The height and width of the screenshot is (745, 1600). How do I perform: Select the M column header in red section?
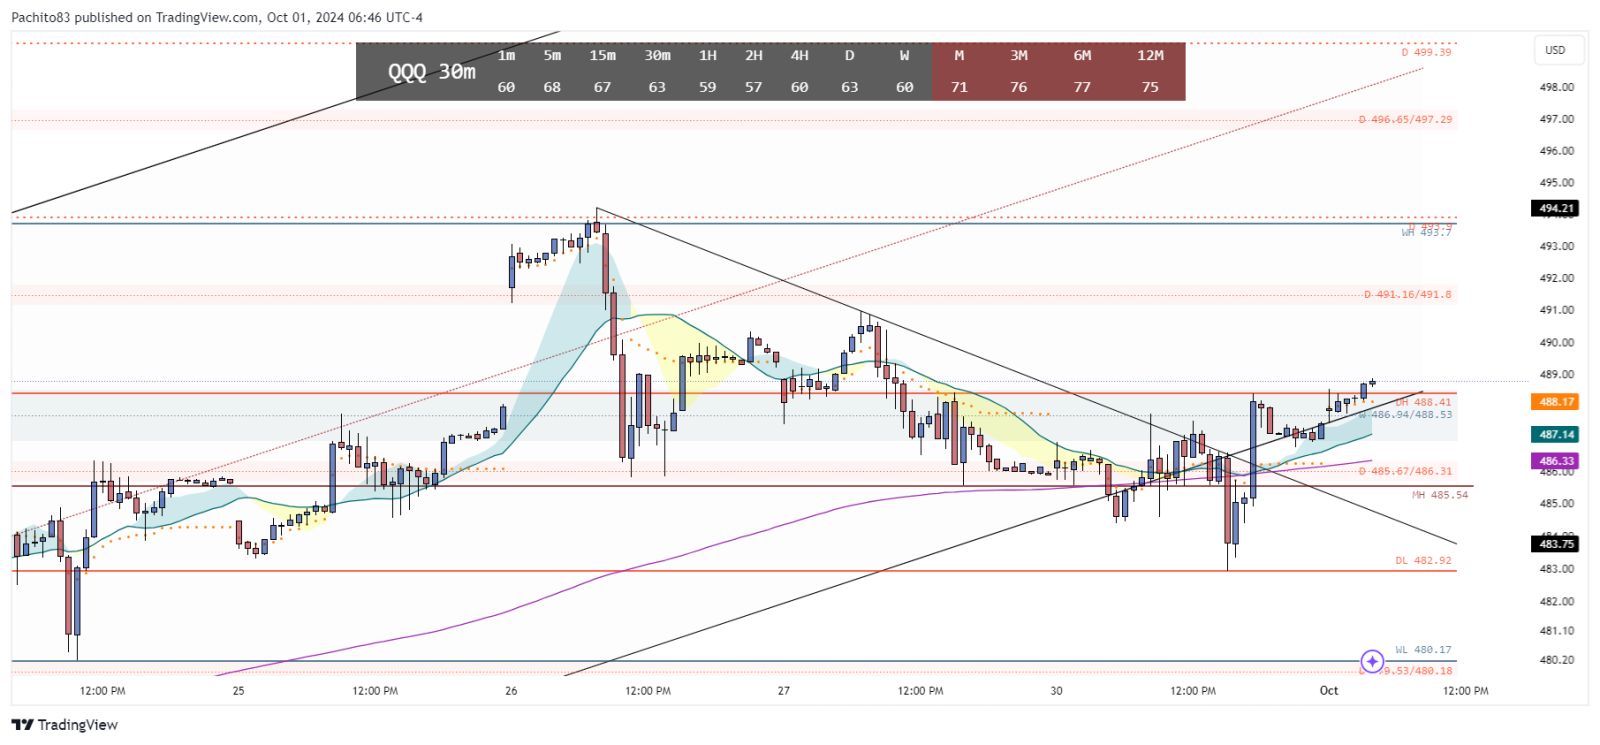point(959,56)
